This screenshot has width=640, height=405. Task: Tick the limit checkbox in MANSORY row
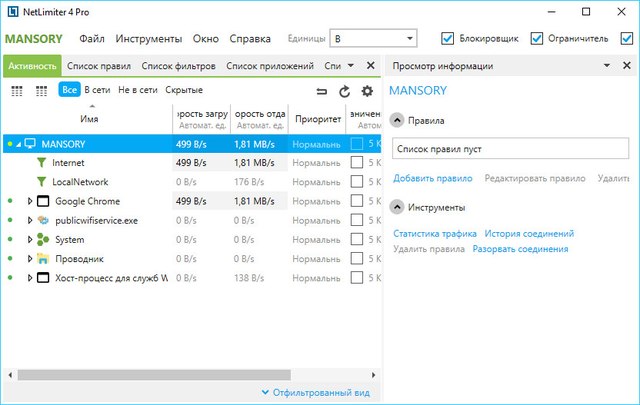[x=357, y=144]
